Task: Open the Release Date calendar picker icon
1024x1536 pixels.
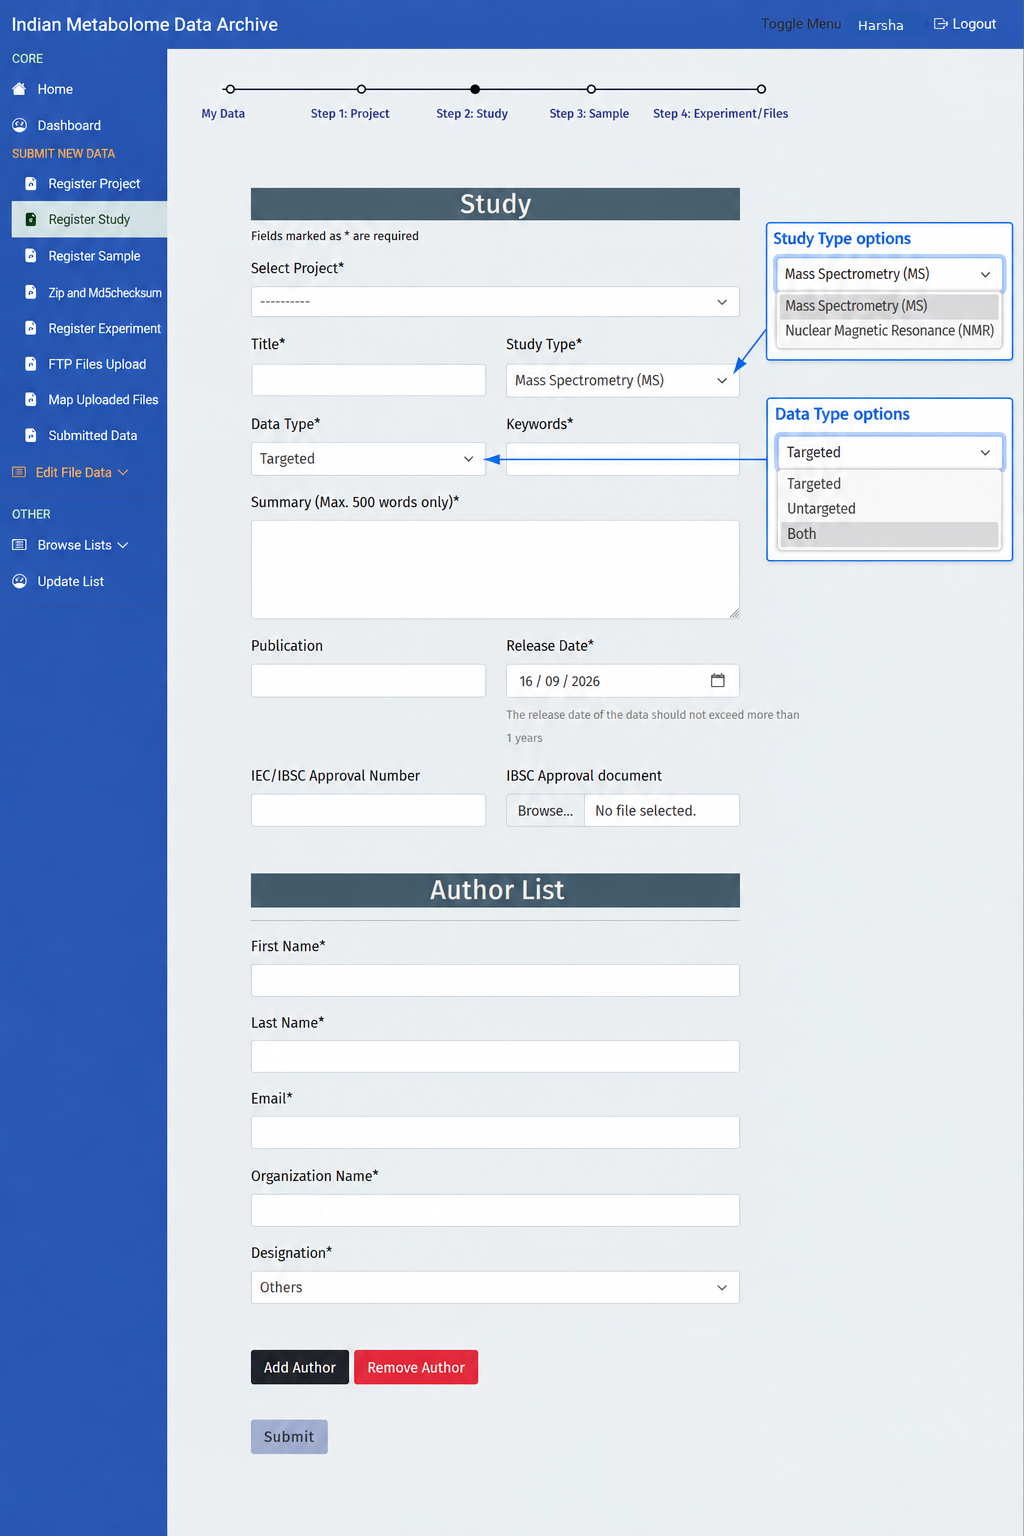Action: coord(718,680)
